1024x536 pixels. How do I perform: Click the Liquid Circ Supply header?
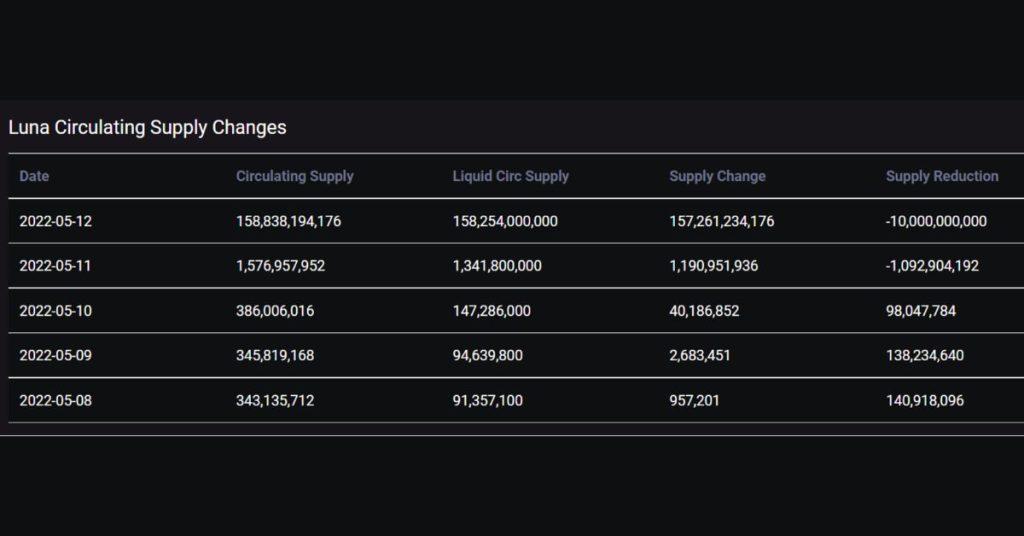(511, 176)
